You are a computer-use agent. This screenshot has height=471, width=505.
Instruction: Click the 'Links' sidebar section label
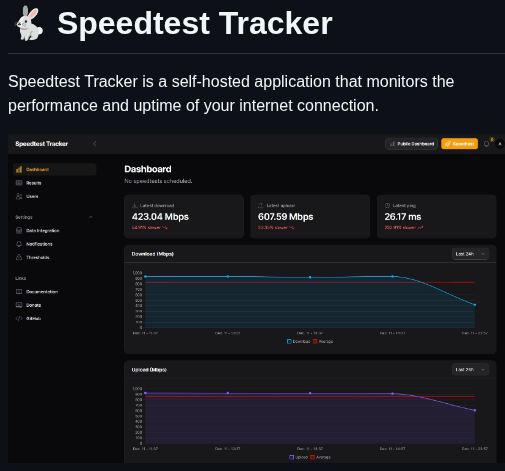click(x=21, y=278)
